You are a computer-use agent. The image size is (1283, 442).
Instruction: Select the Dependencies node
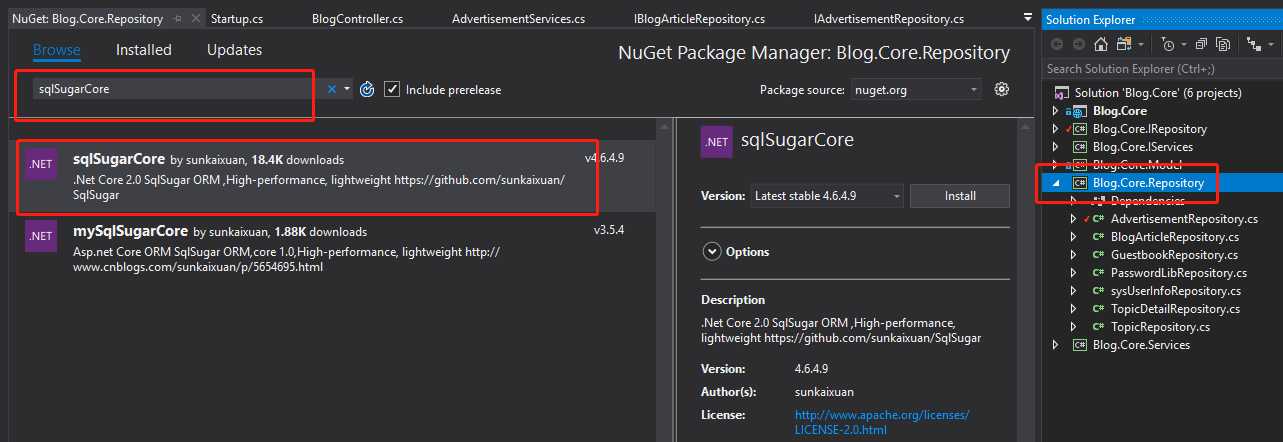point(1148,201)
